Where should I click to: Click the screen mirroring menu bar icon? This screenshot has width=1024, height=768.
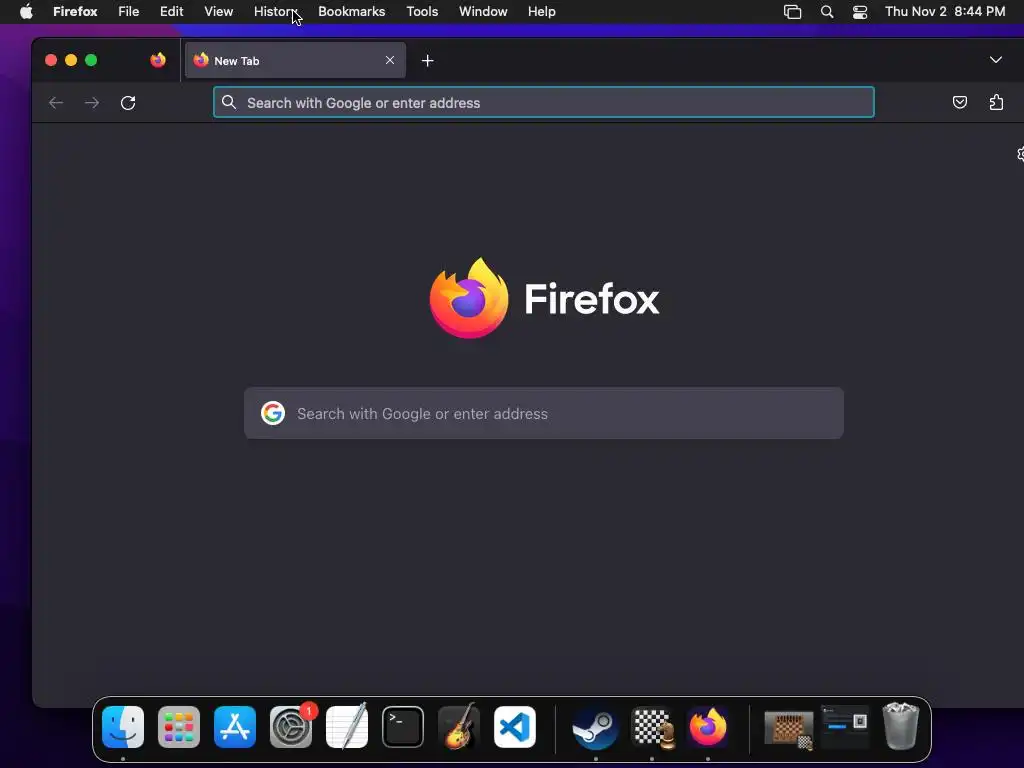pos(792,12)
